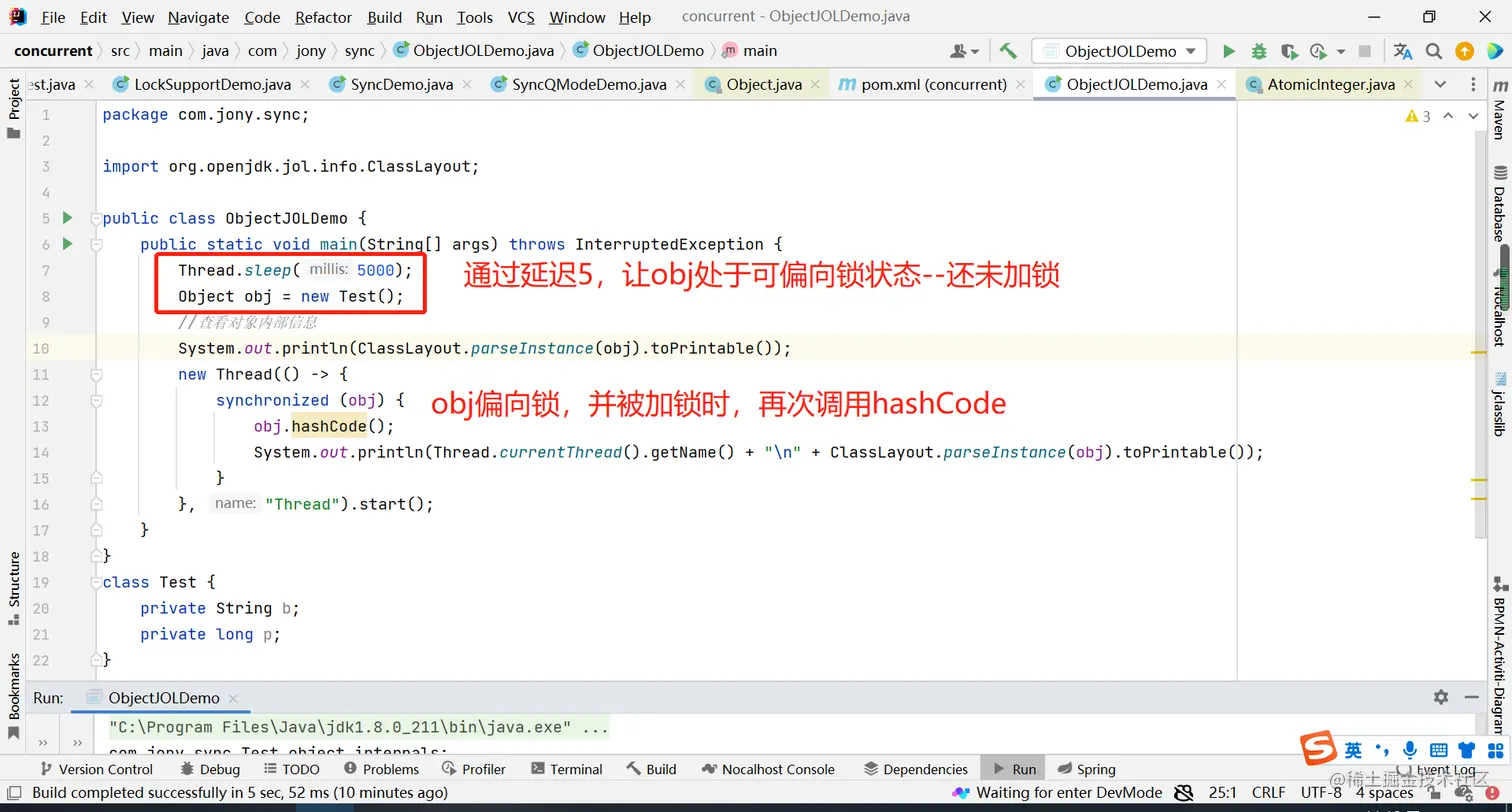Toggle the Structure tool window
Viewport: 1512px width, 812px height.
click(14, 588)
